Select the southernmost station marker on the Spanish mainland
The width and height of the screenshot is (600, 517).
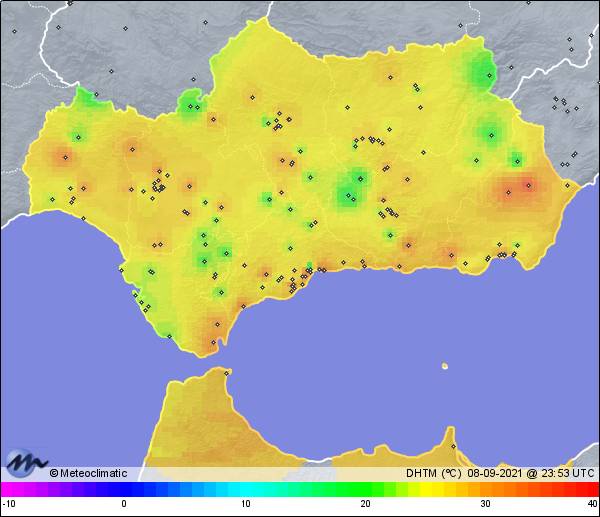(214, 342)
